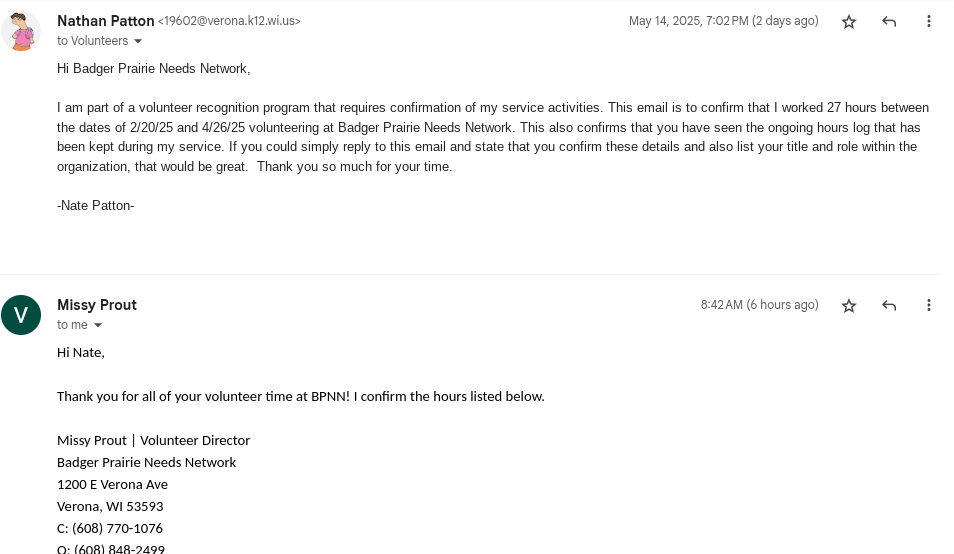Click the 1200 E Verona Ave address line

[112, 484]
